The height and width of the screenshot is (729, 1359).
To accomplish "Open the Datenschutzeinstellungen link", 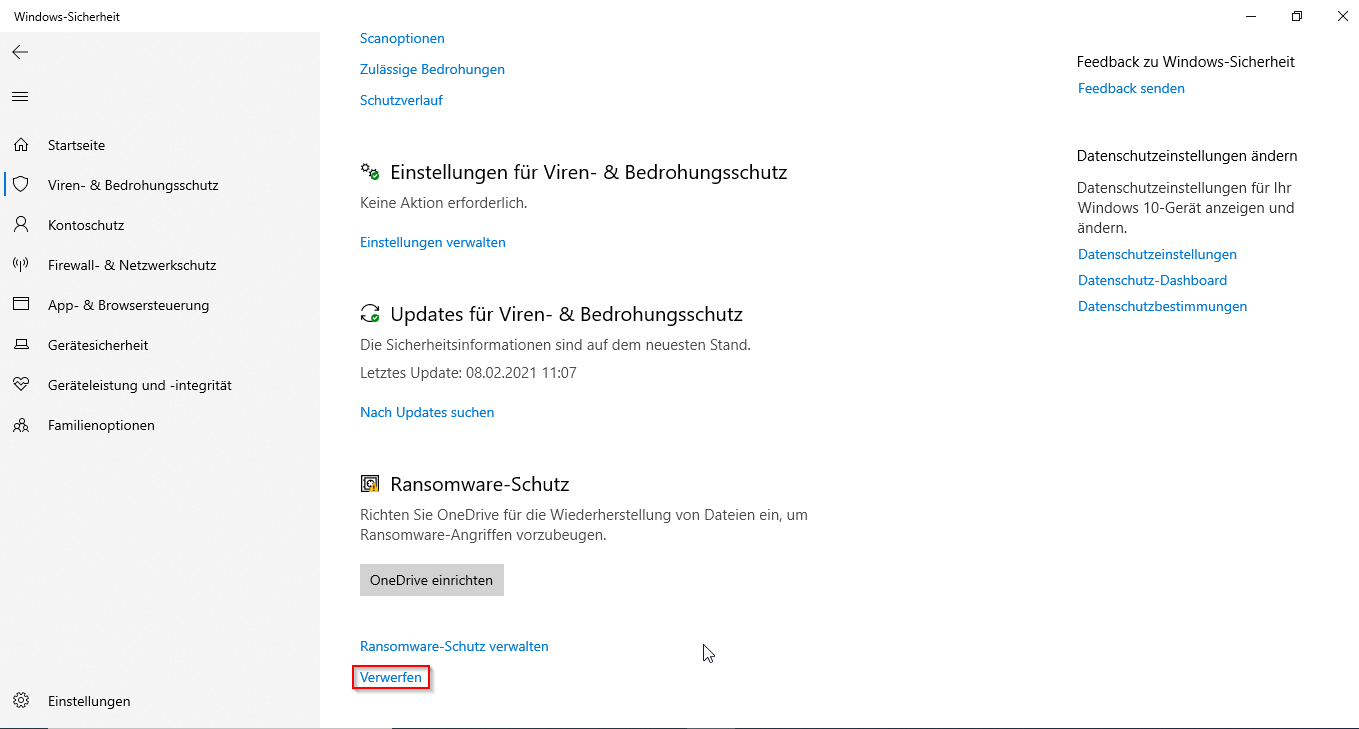I will 1157,254.
